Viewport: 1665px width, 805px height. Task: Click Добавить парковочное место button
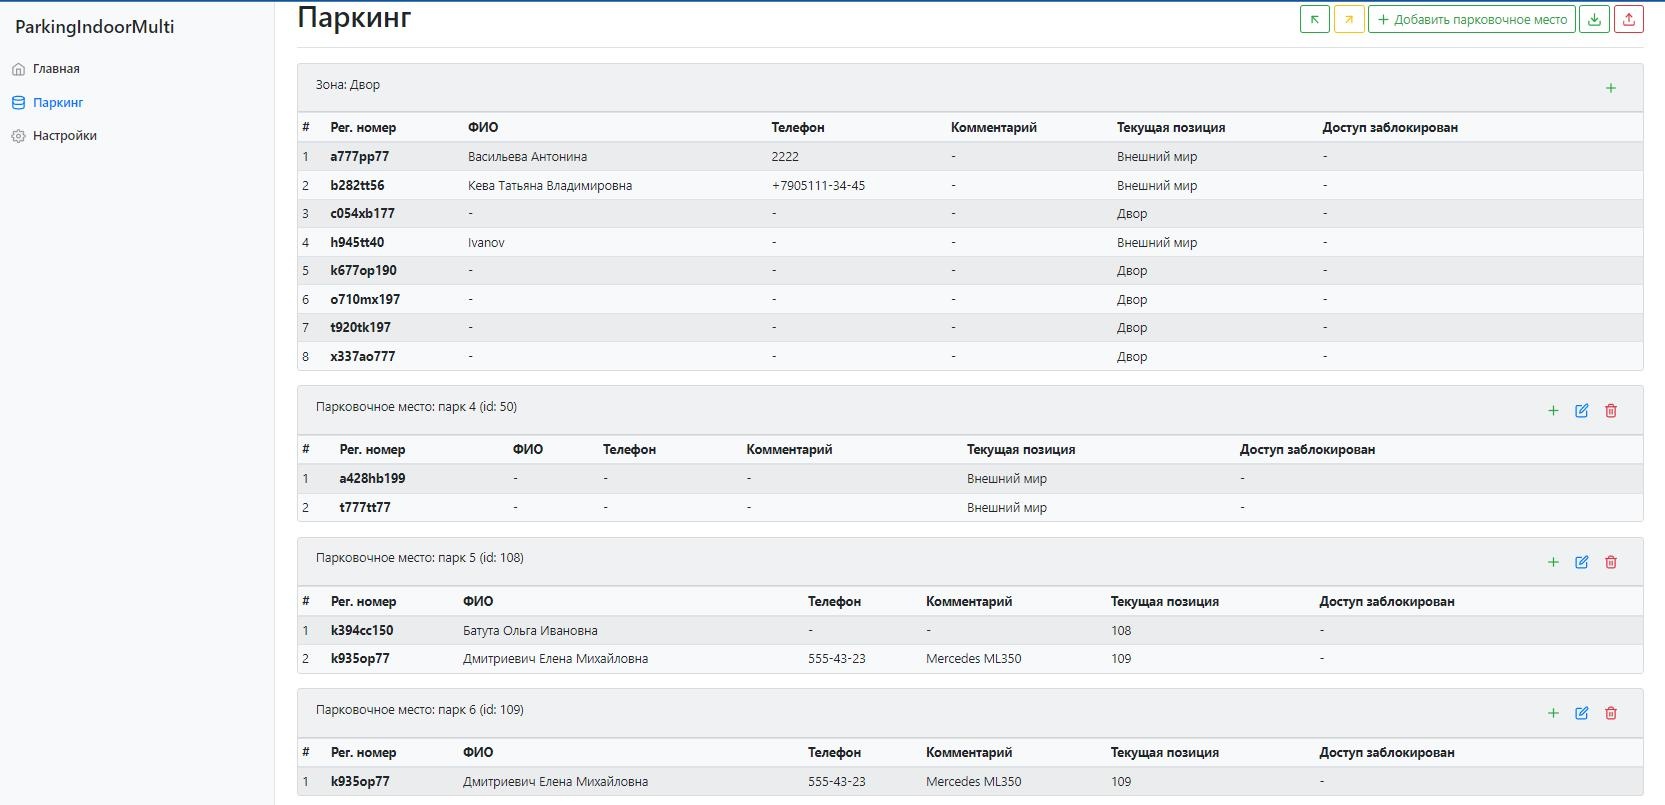[x=1472, y=19]
